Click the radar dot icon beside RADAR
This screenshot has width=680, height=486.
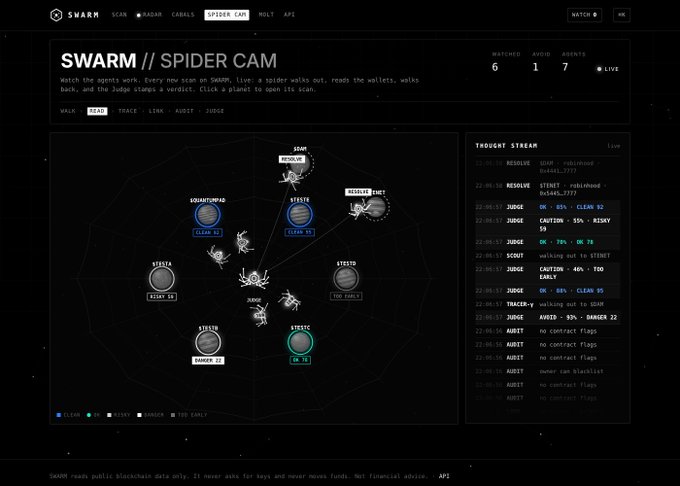[139, 15]
